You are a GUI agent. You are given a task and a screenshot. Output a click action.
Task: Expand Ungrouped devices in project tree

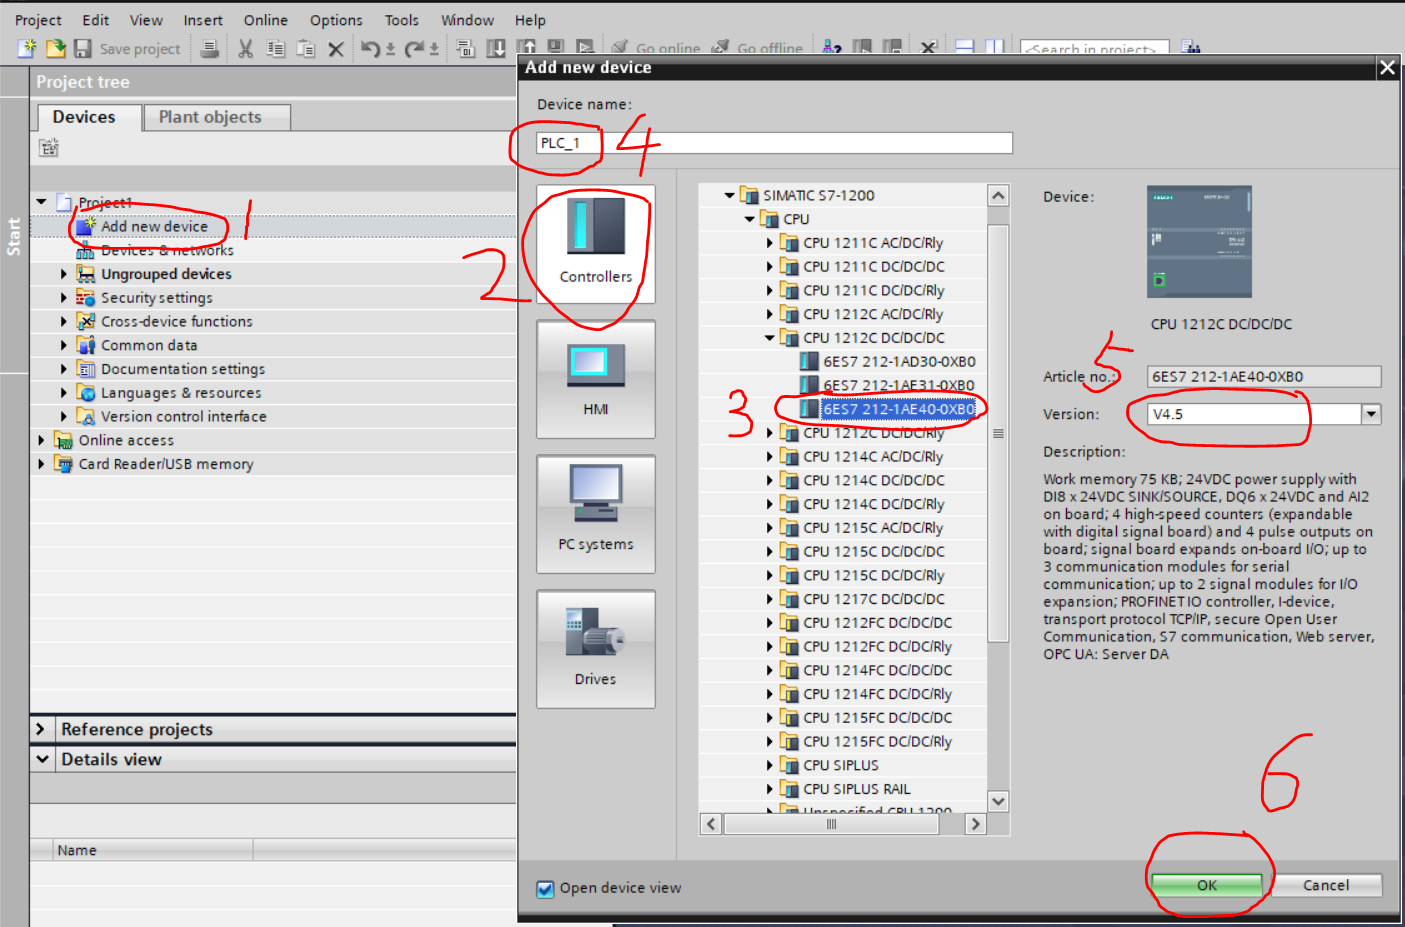coord(64,274)
